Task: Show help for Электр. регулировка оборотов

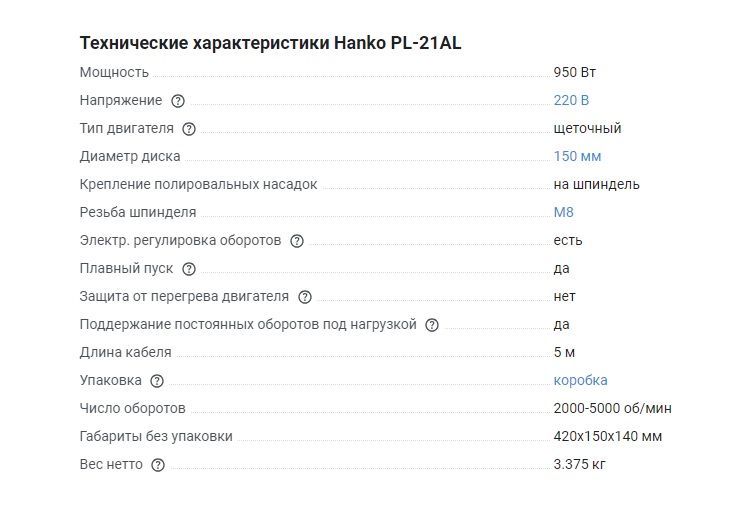Action: pyautogui.click(x=296, y=241)
